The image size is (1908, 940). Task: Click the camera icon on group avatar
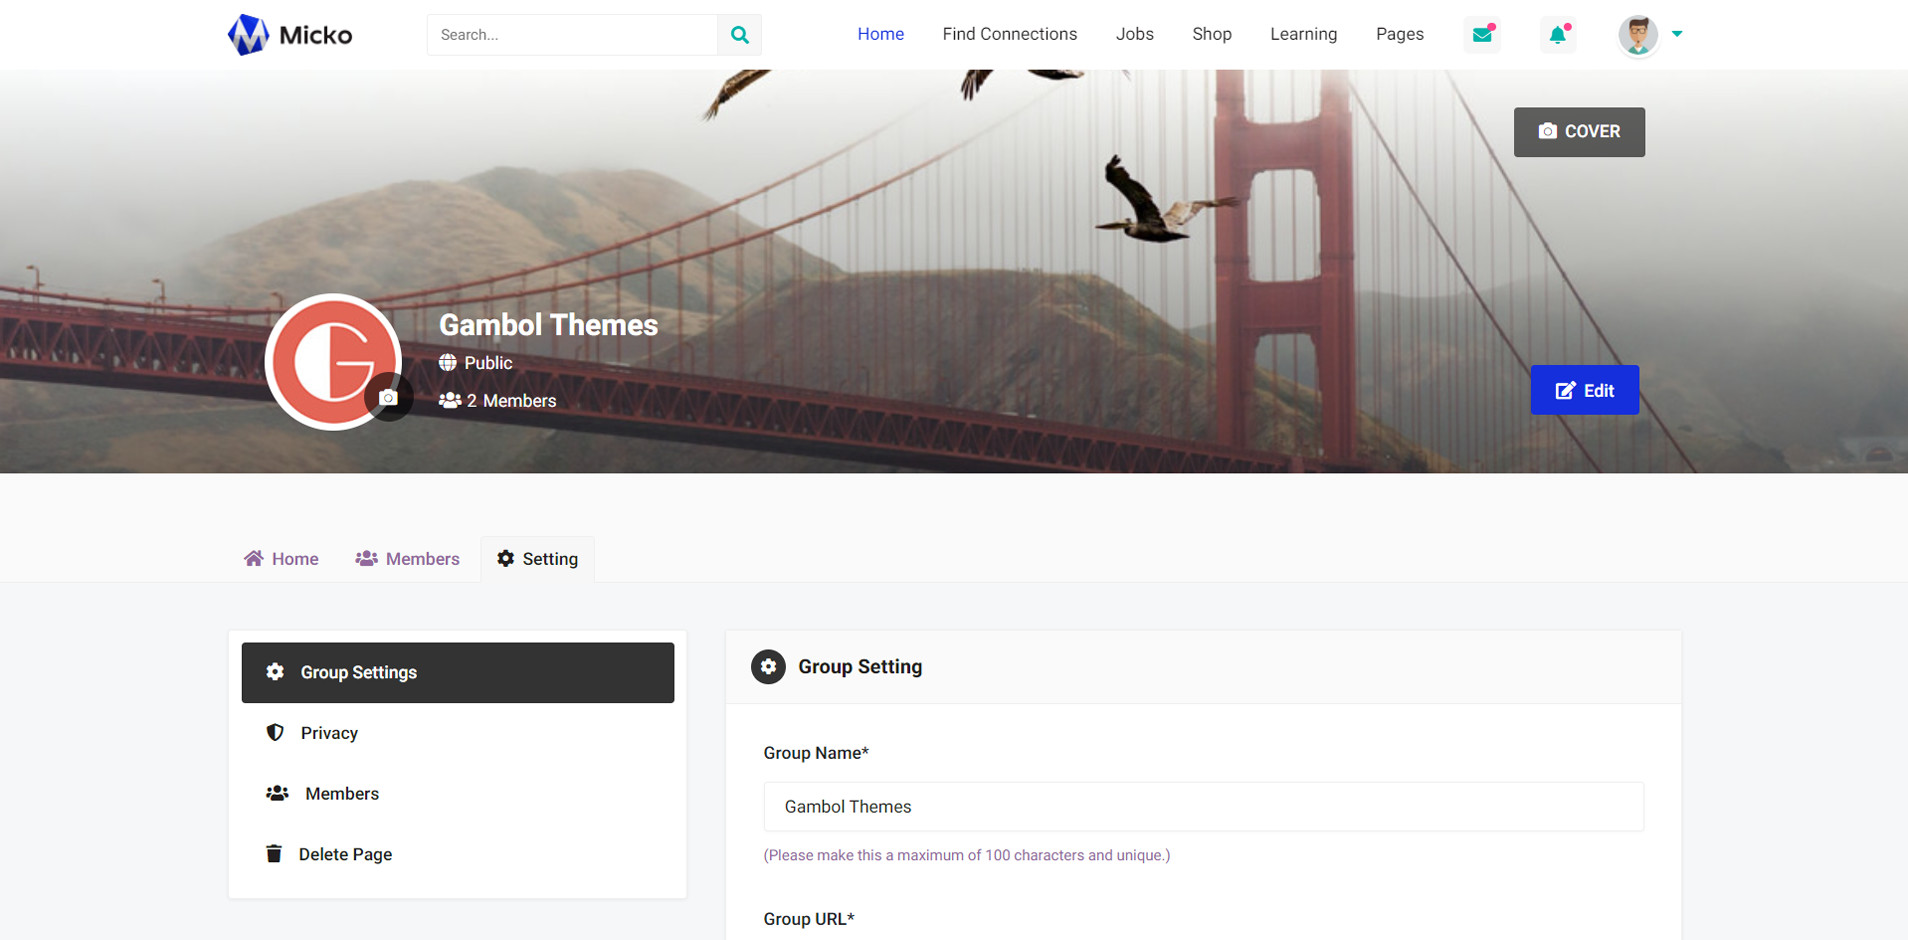click(x=389, y=398)
